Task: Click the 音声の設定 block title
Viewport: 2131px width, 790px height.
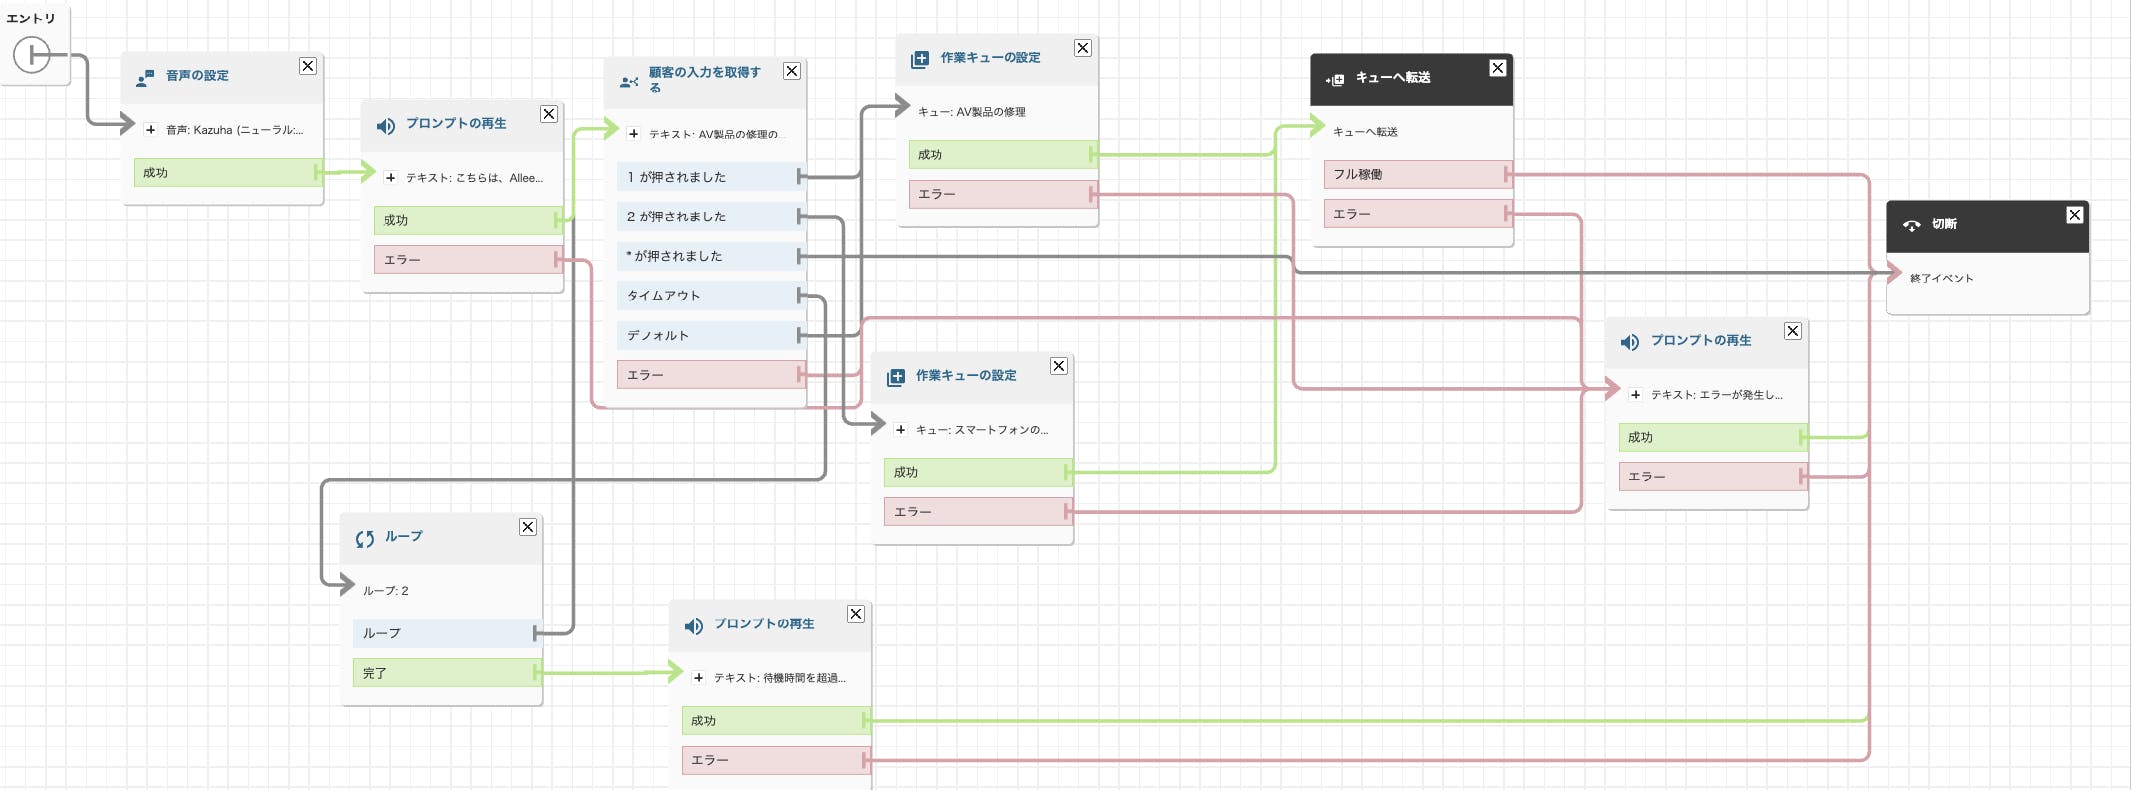Action: [197, 76]
